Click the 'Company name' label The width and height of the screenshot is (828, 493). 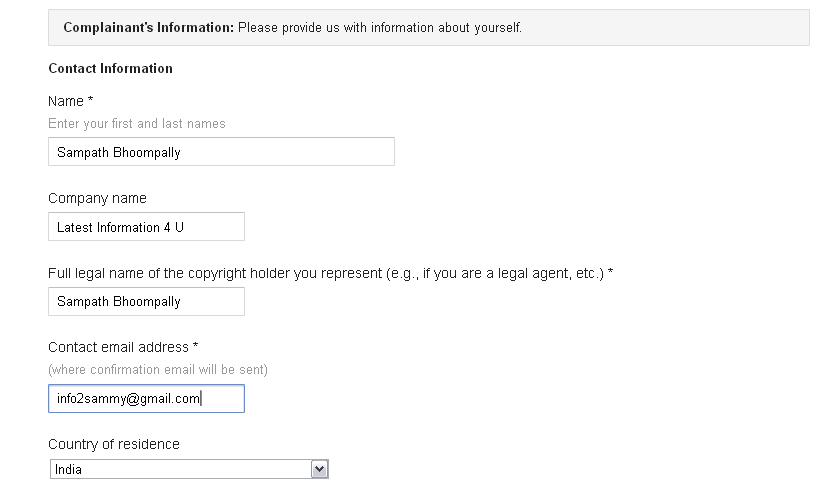point(97,198)
